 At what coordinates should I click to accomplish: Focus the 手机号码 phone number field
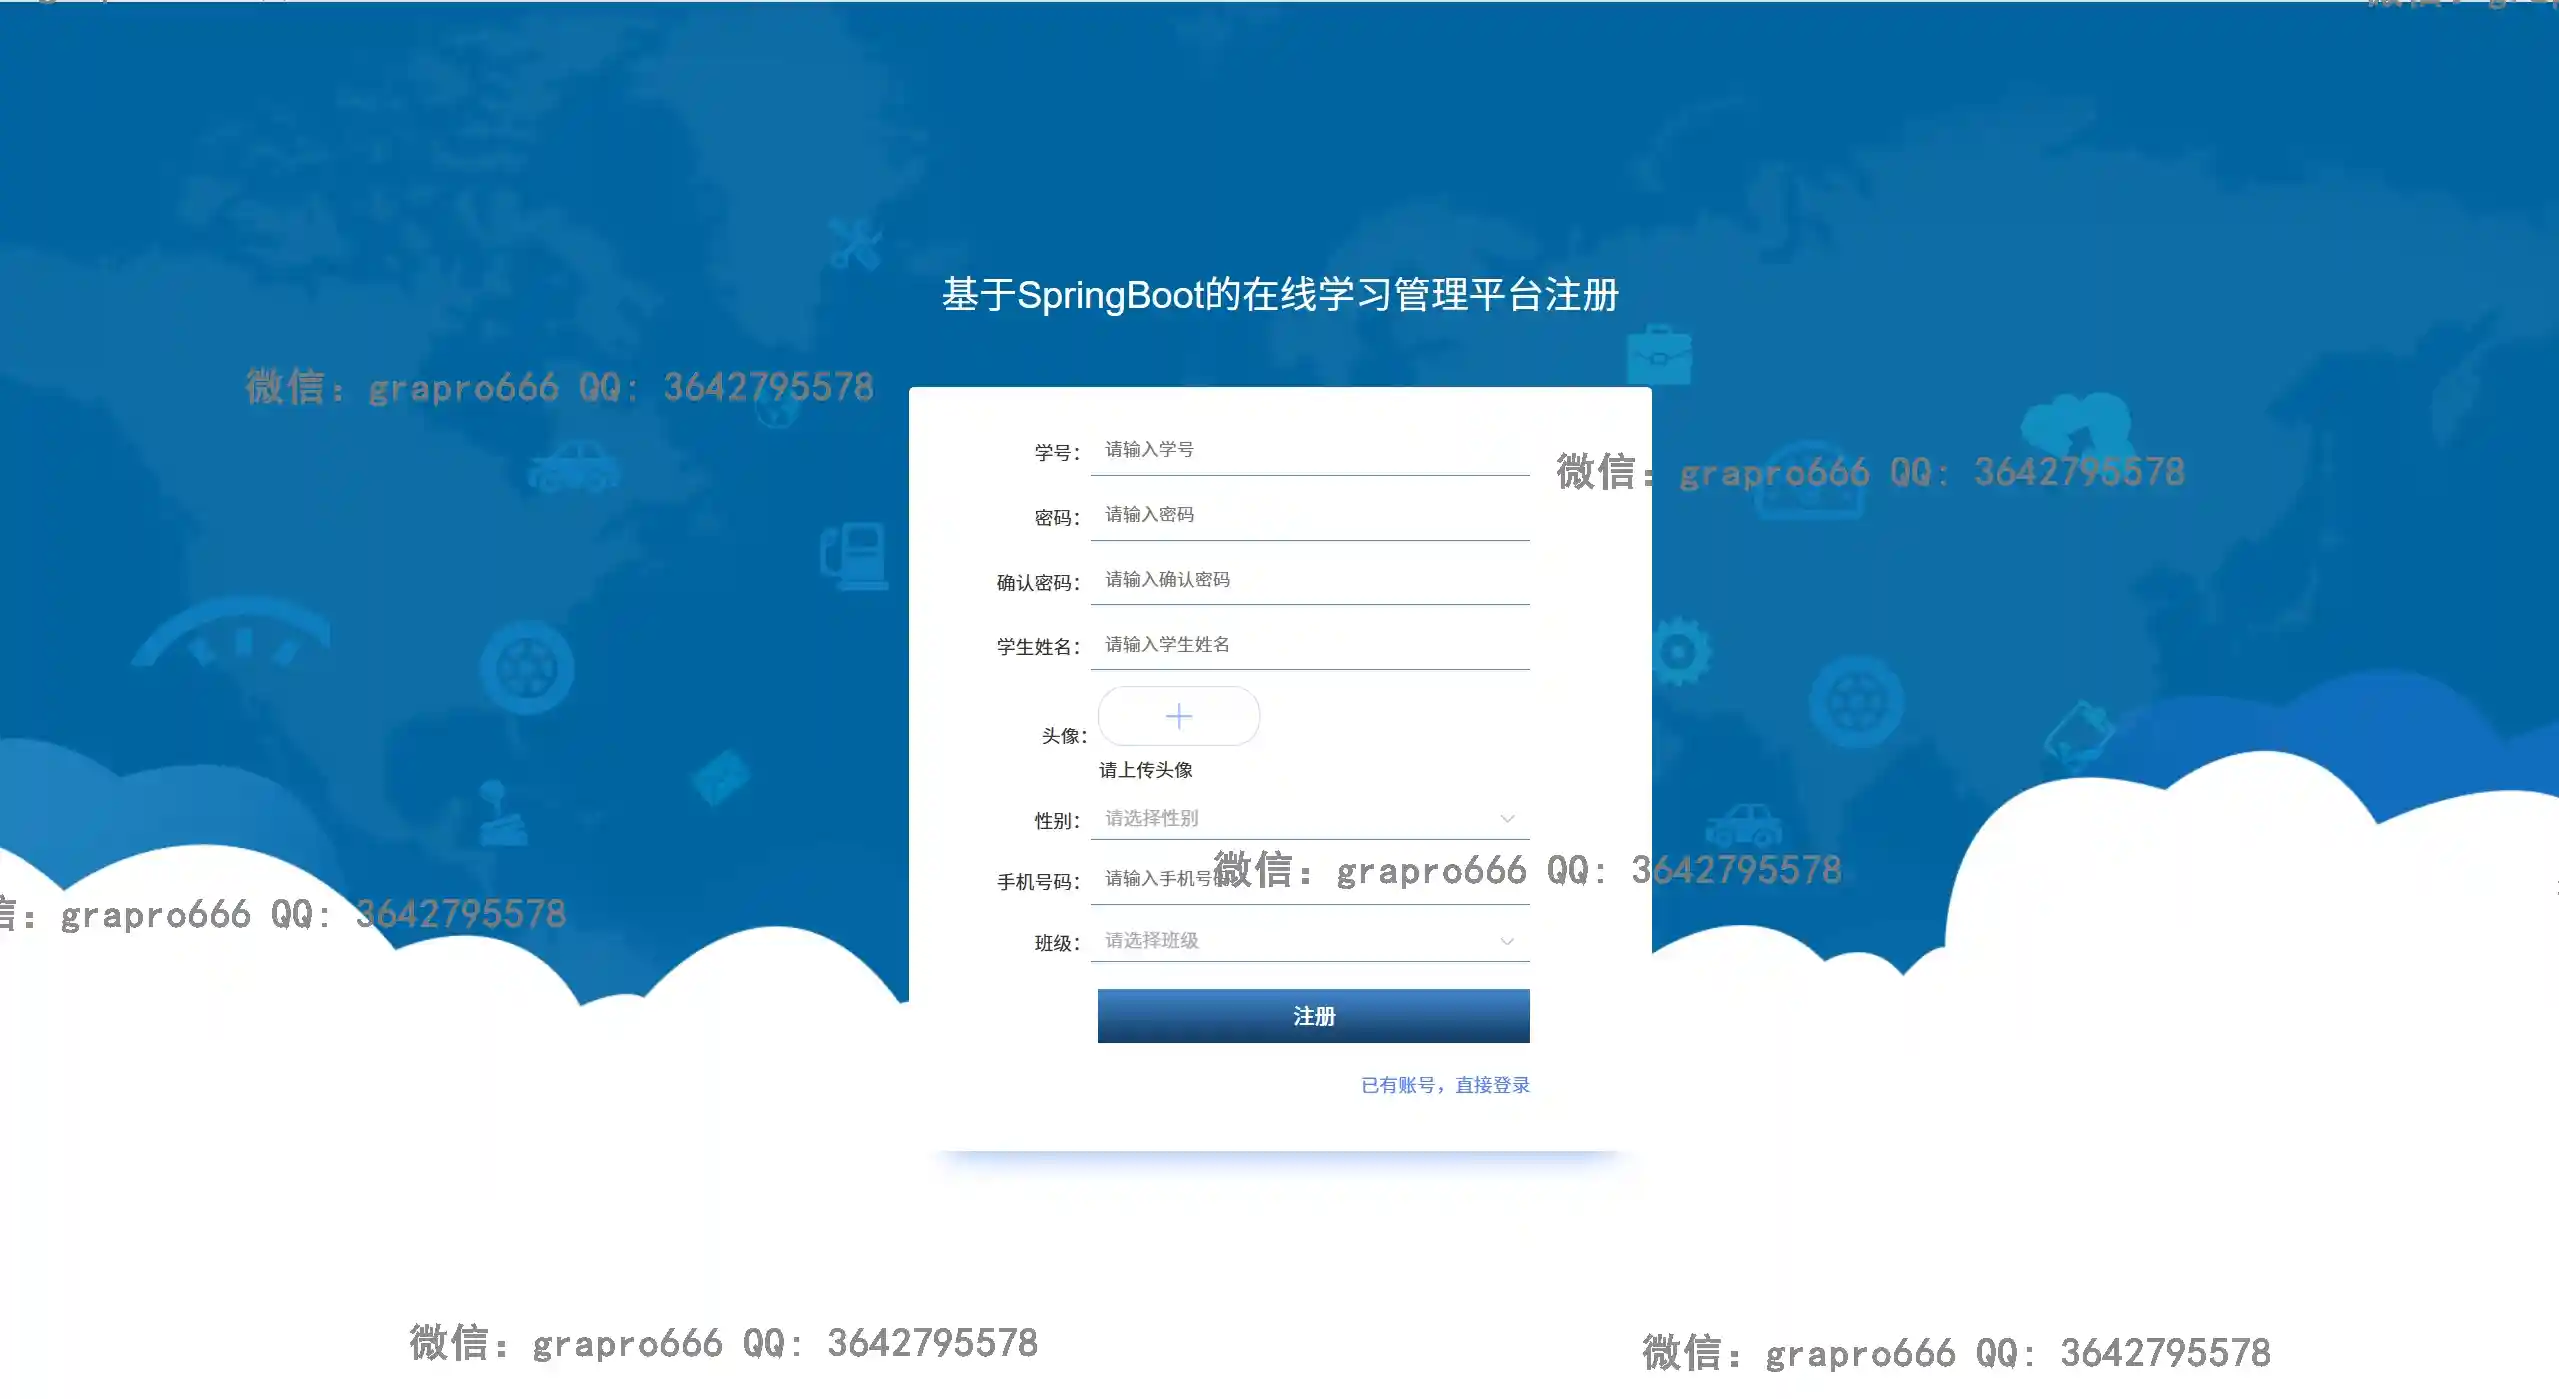[x=1310, y=879]
